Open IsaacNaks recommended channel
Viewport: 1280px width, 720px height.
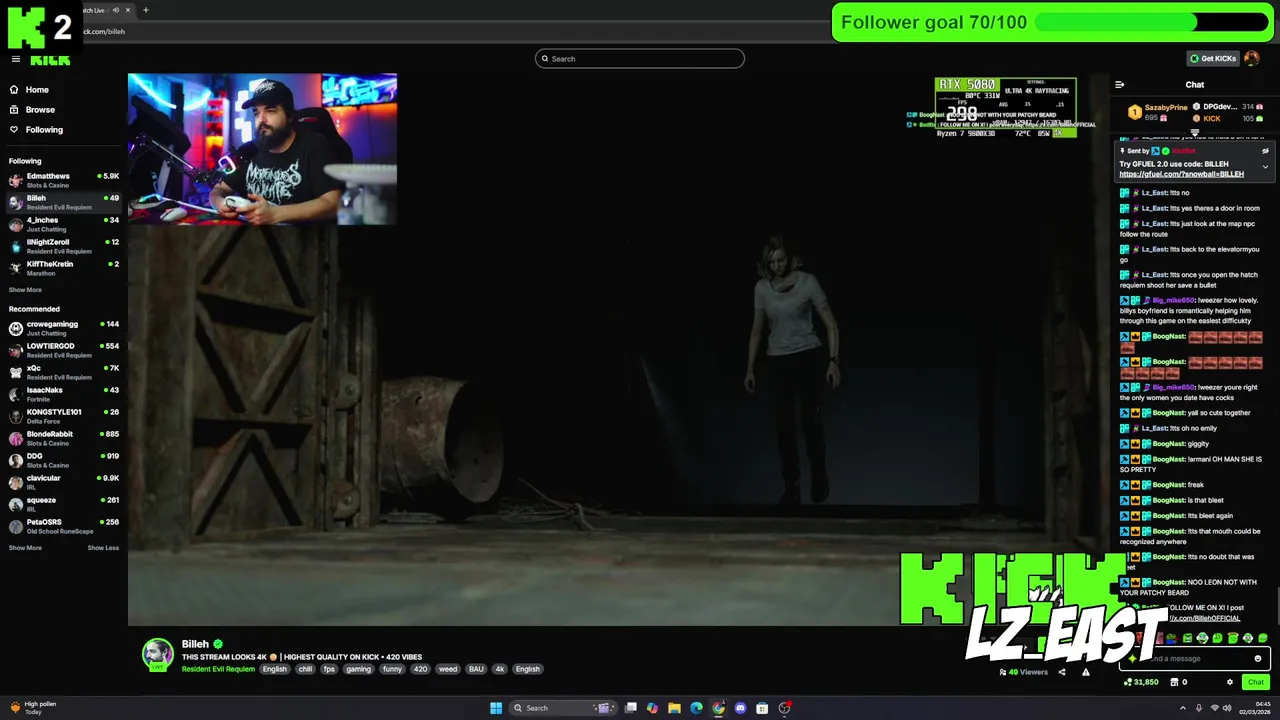pyautogui.click(x=63, y=394)
